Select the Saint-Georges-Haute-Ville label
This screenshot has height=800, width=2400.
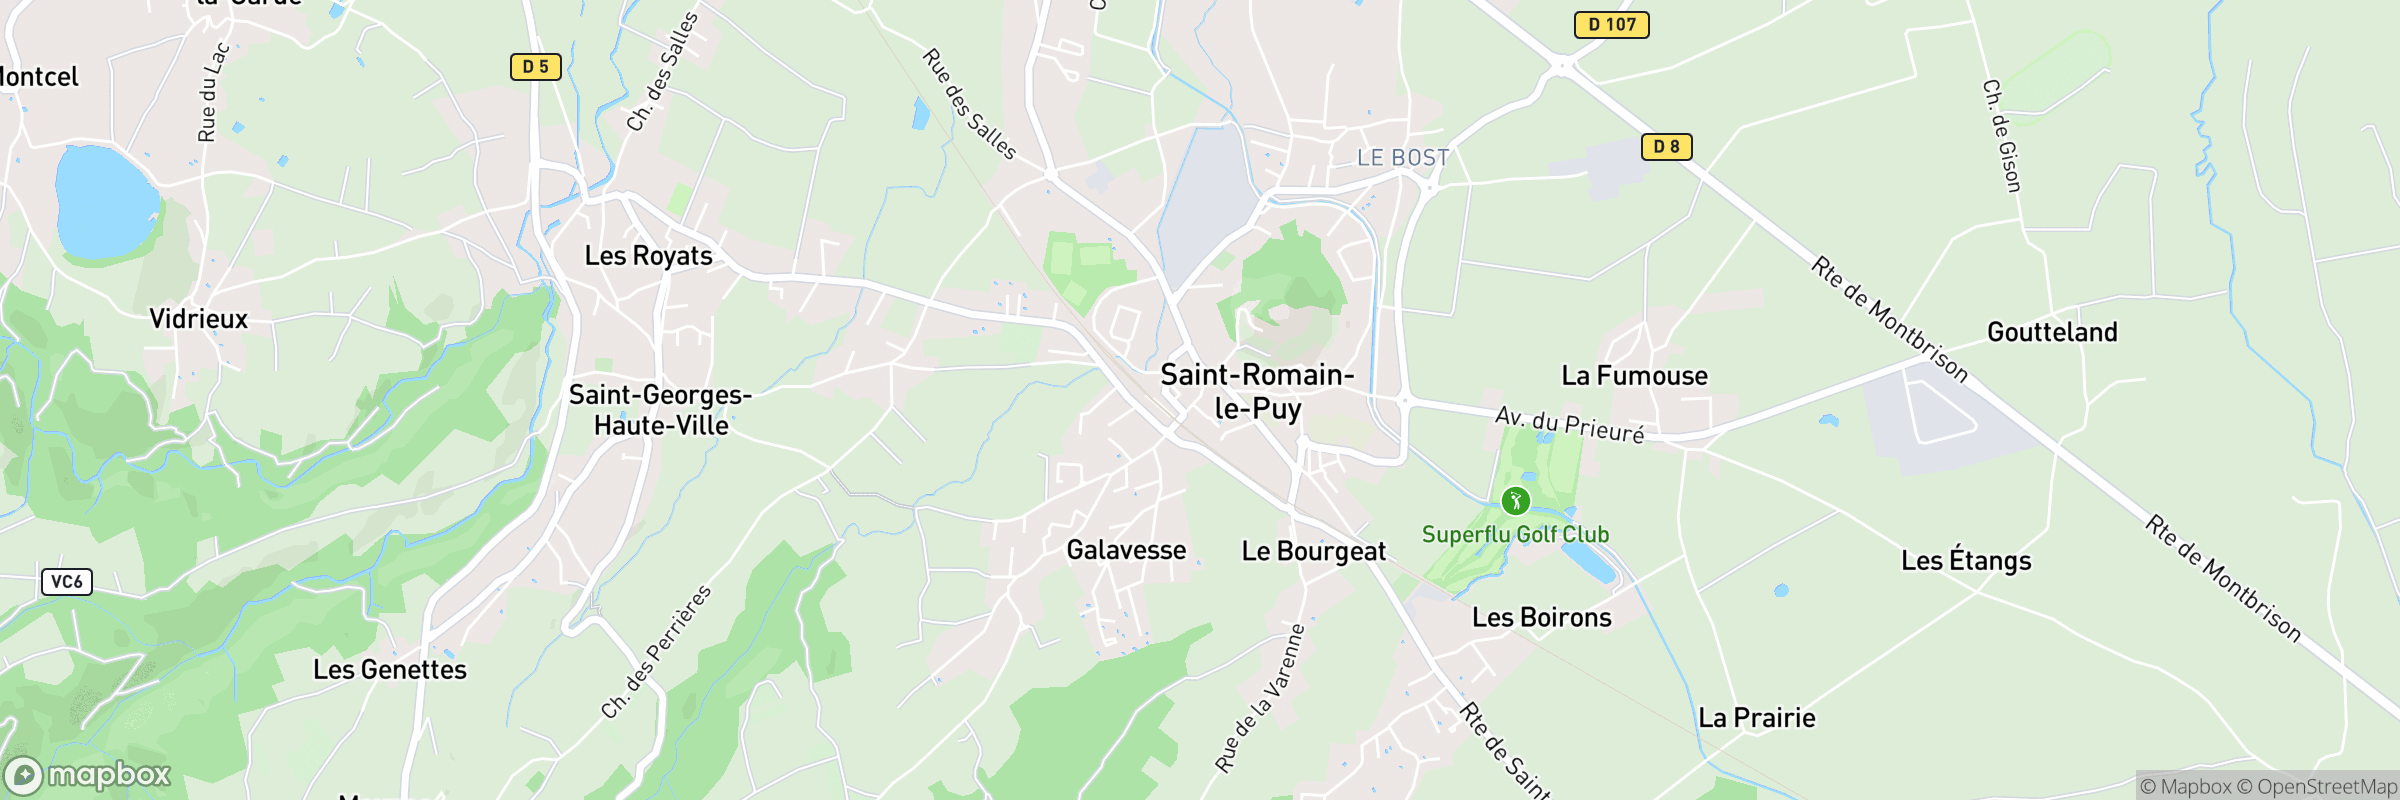(x=661, y=410)
